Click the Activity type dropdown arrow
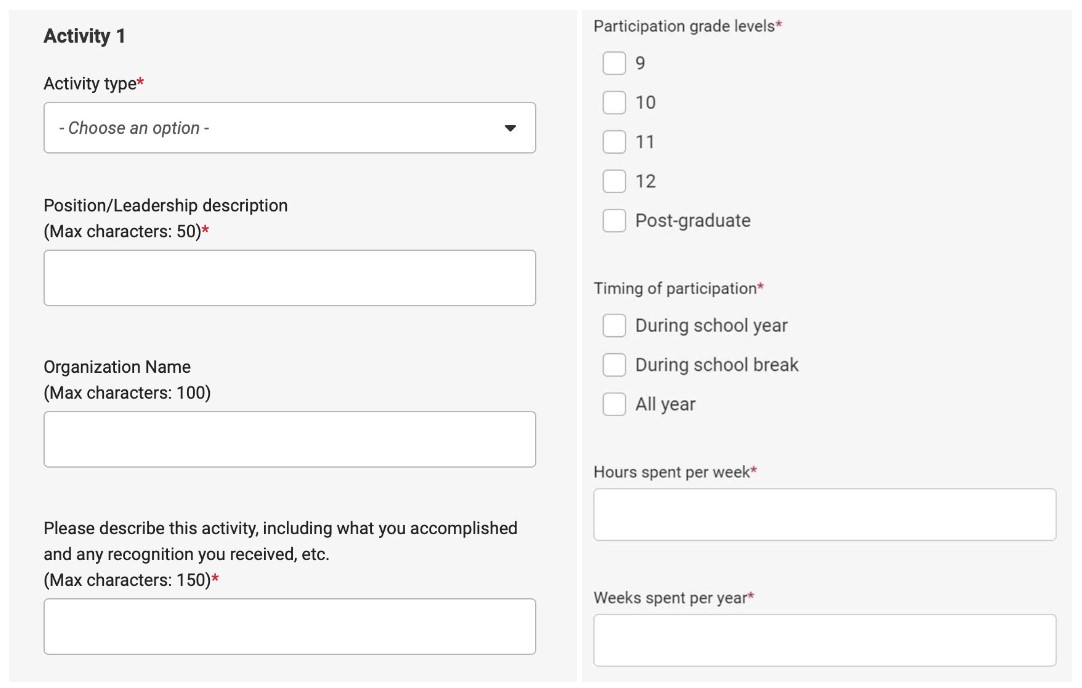Image resolution: width=1082 pixels, height=688 pixels. 510,128
